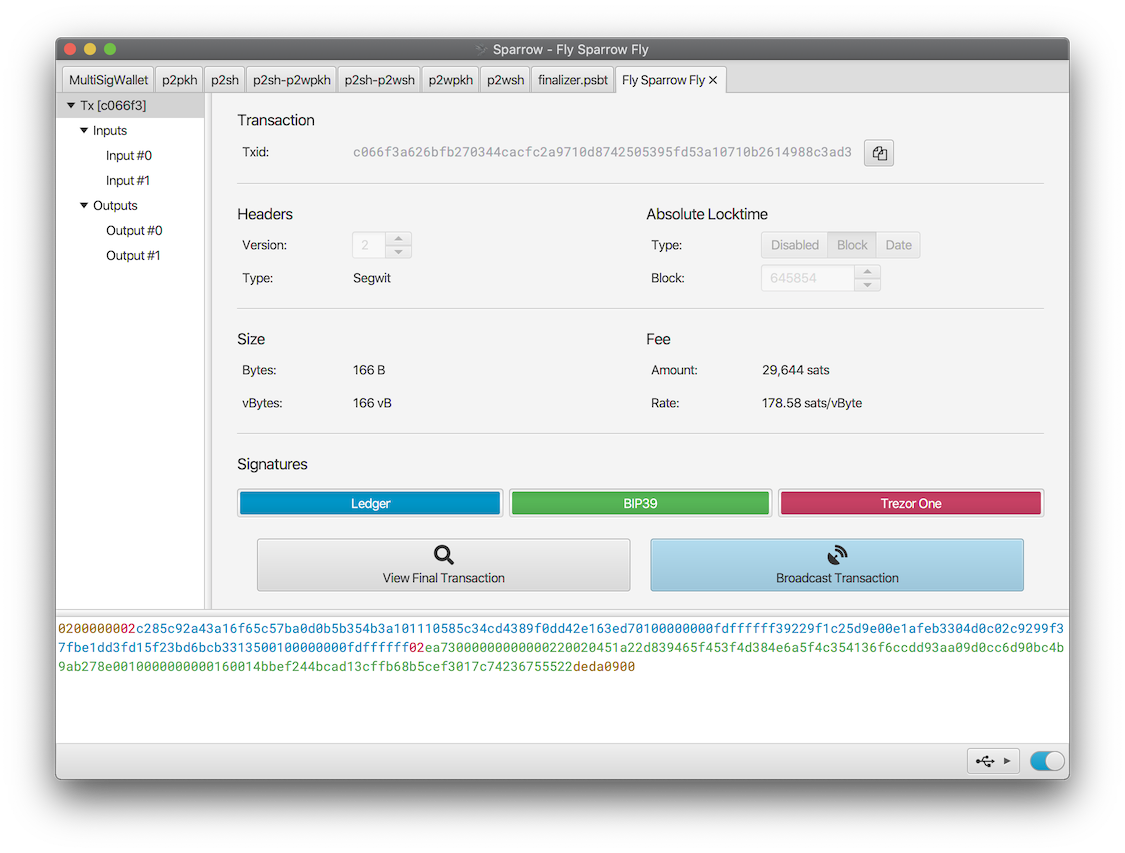Viewport: 1125px width, 853px height.
Task: Close the Fly Sparrow Fly tab
Action: coord(713,81)
